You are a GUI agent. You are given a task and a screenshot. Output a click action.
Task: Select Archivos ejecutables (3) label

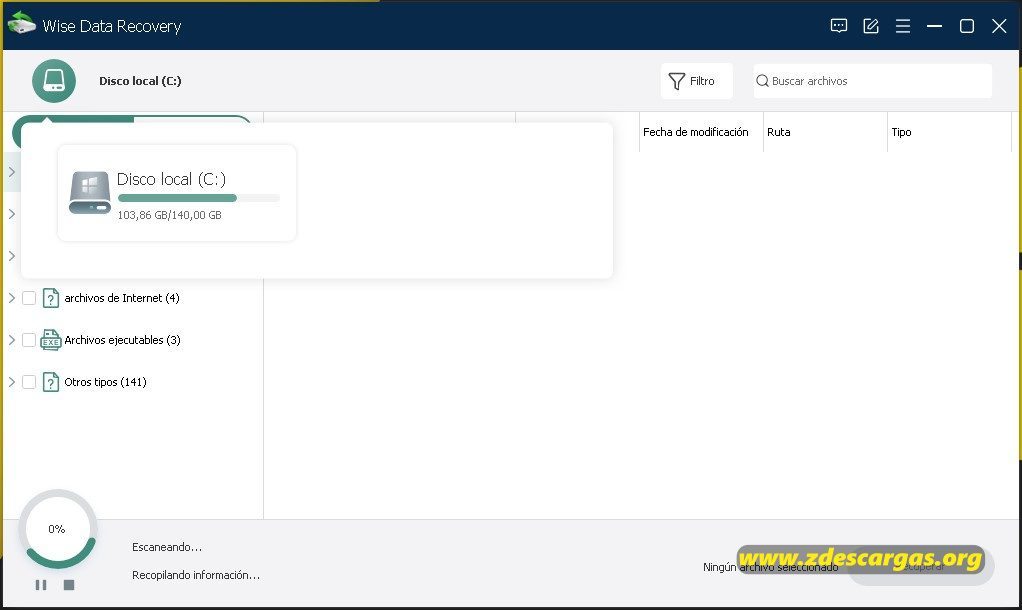tap(123, 340)
